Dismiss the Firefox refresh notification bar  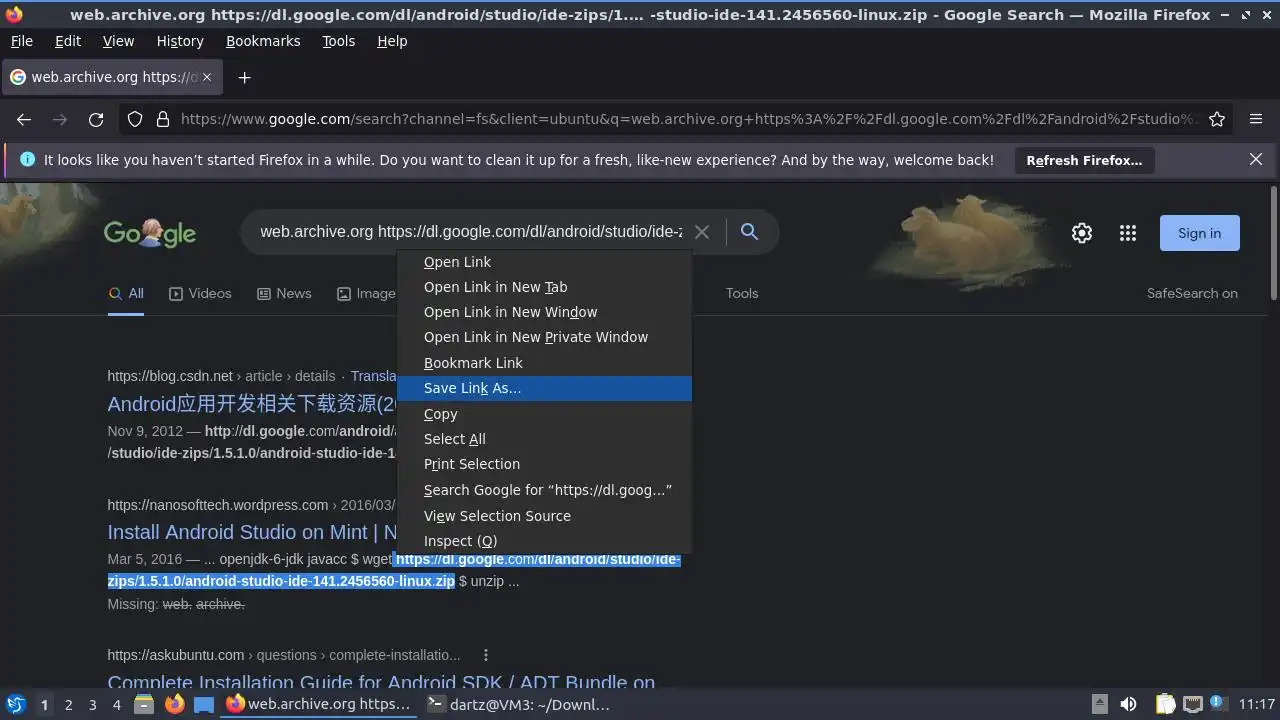click(x=1256, y=159)
